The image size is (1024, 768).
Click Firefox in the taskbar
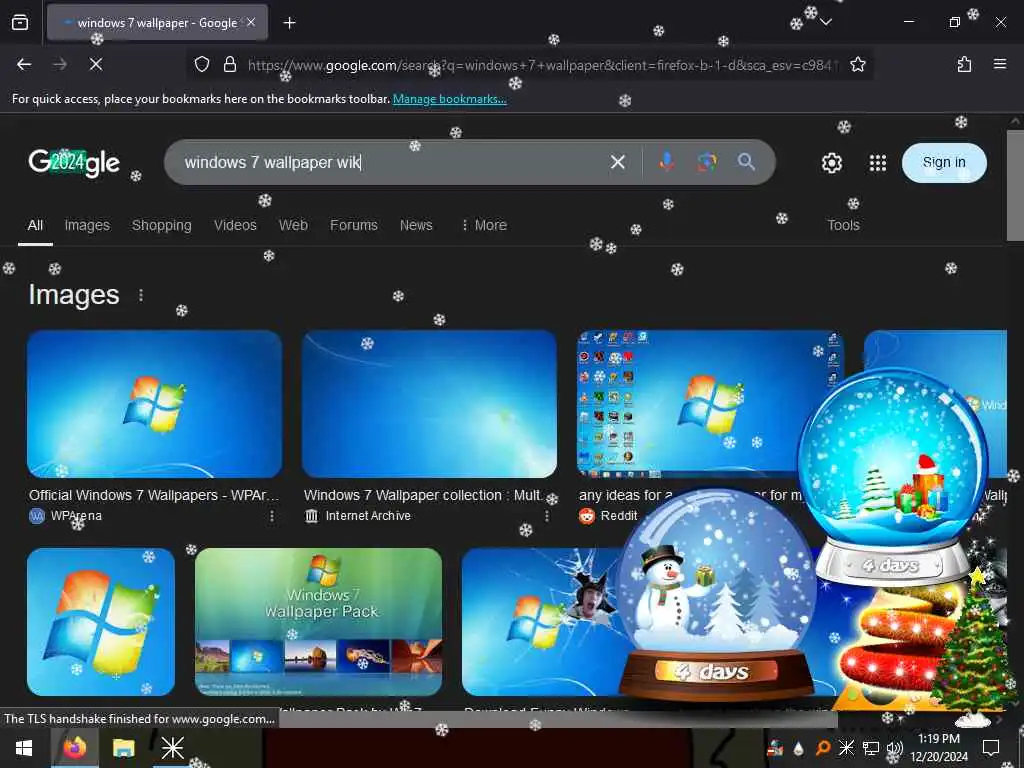pyautogui.click(x=74, y=748)
